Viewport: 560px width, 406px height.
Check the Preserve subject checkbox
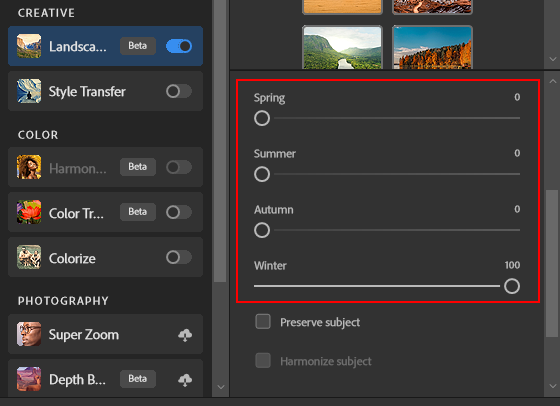[x=263, y=321]
